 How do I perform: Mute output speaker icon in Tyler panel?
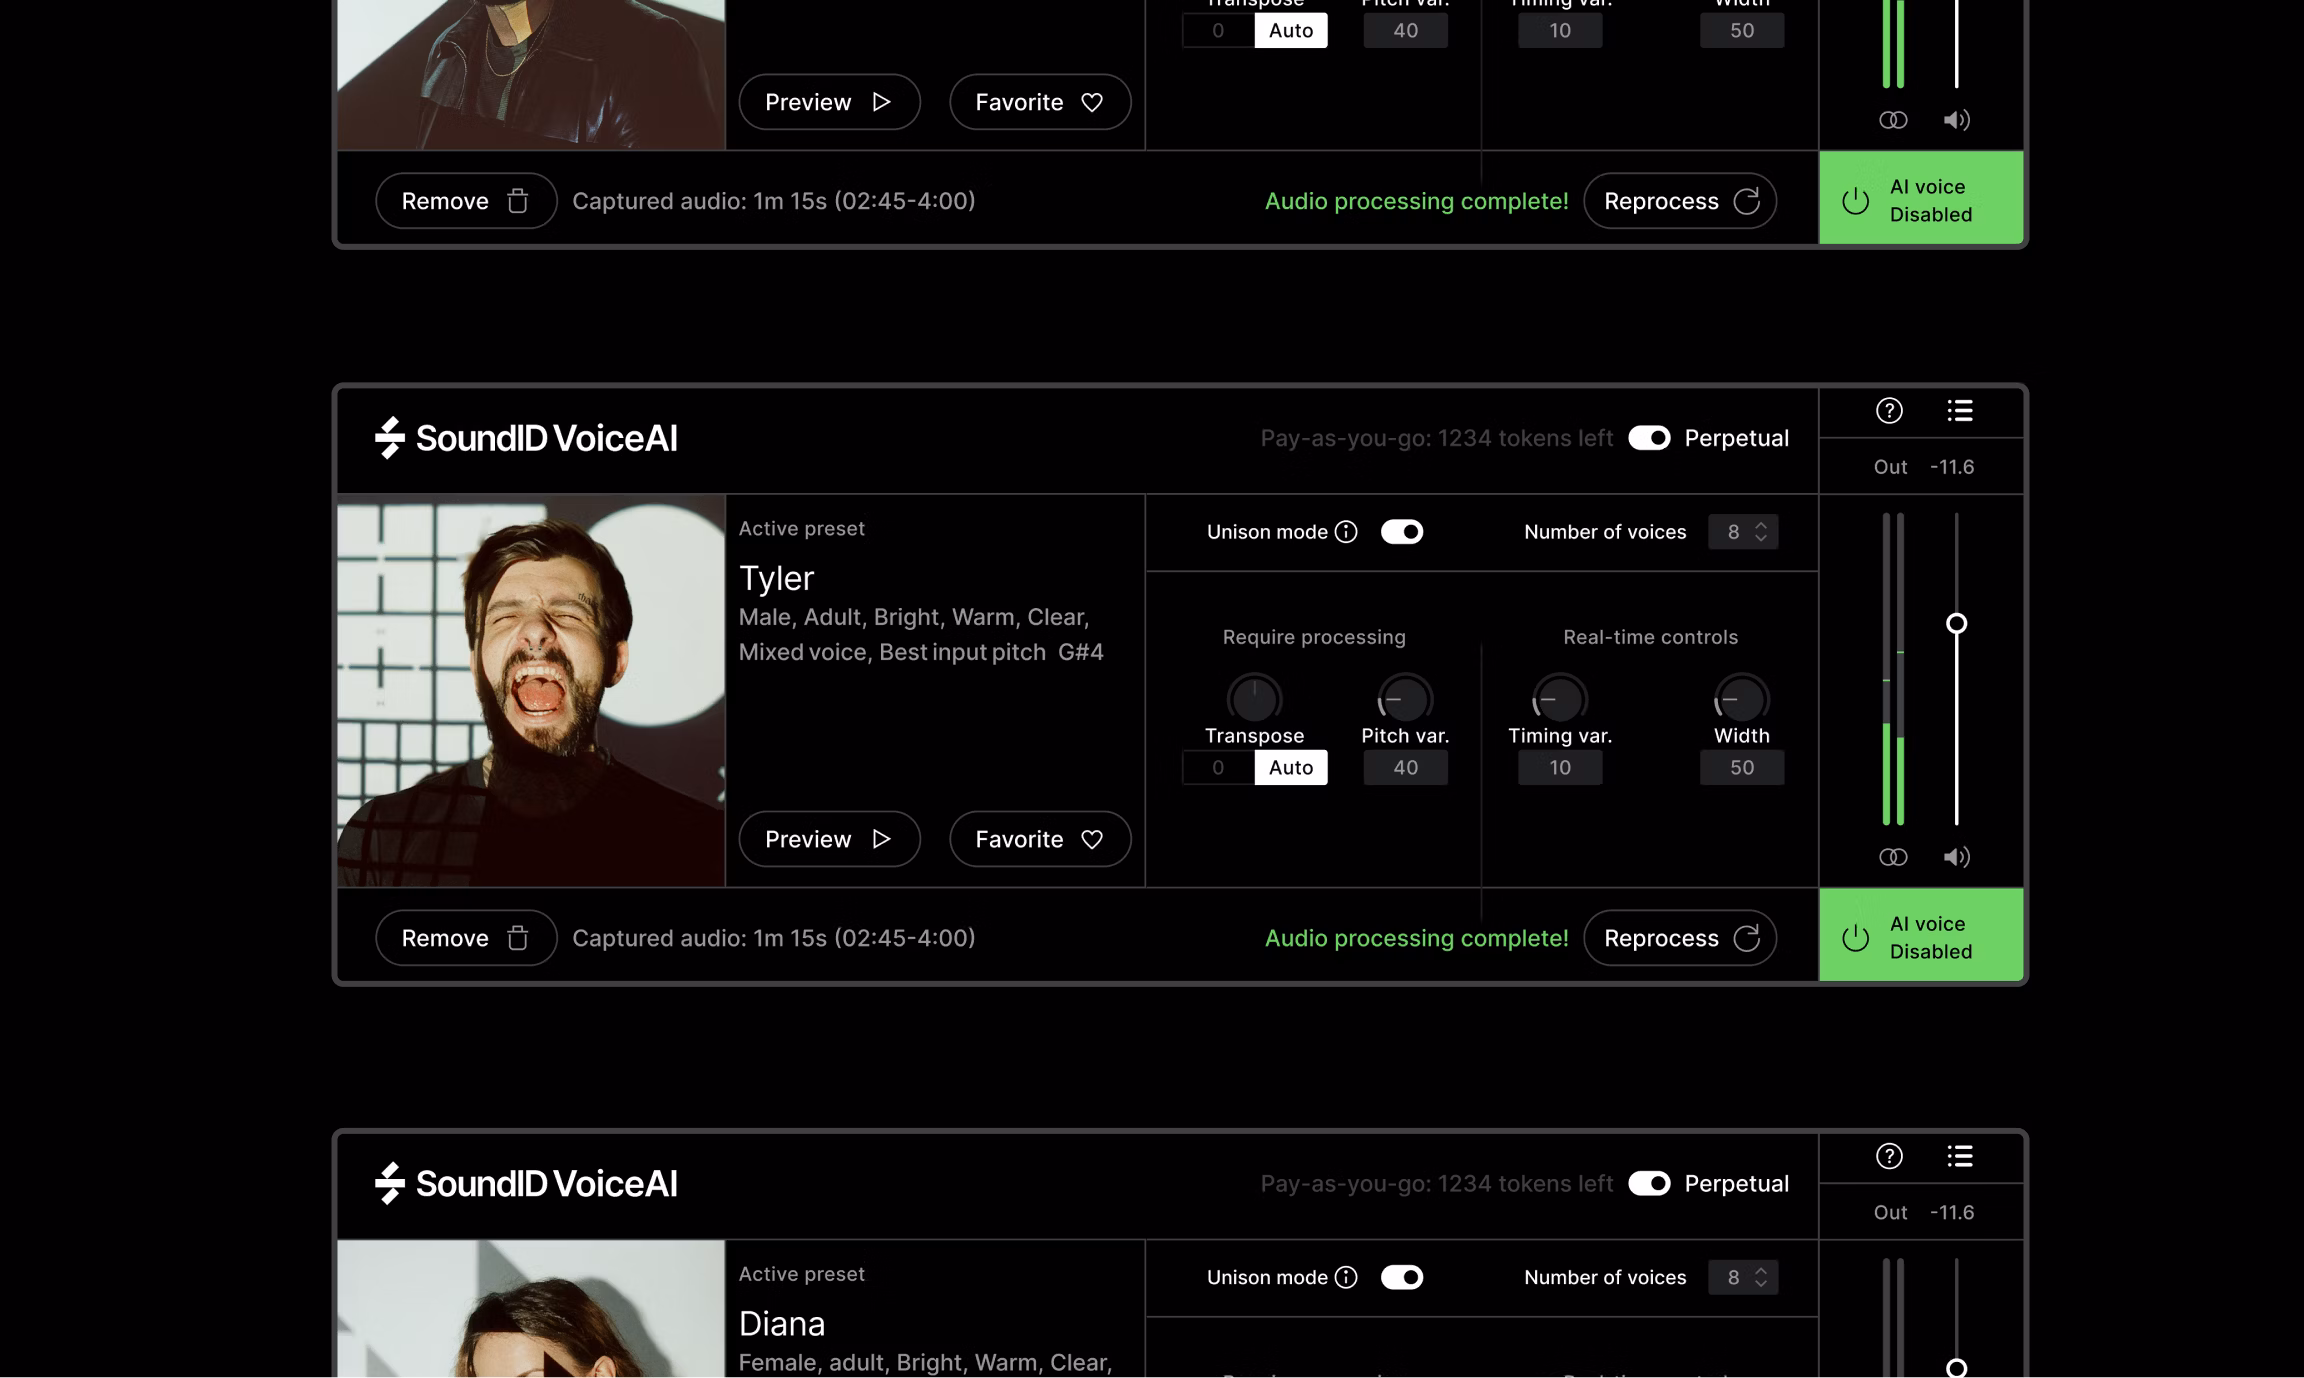[x=1956, y=857]
